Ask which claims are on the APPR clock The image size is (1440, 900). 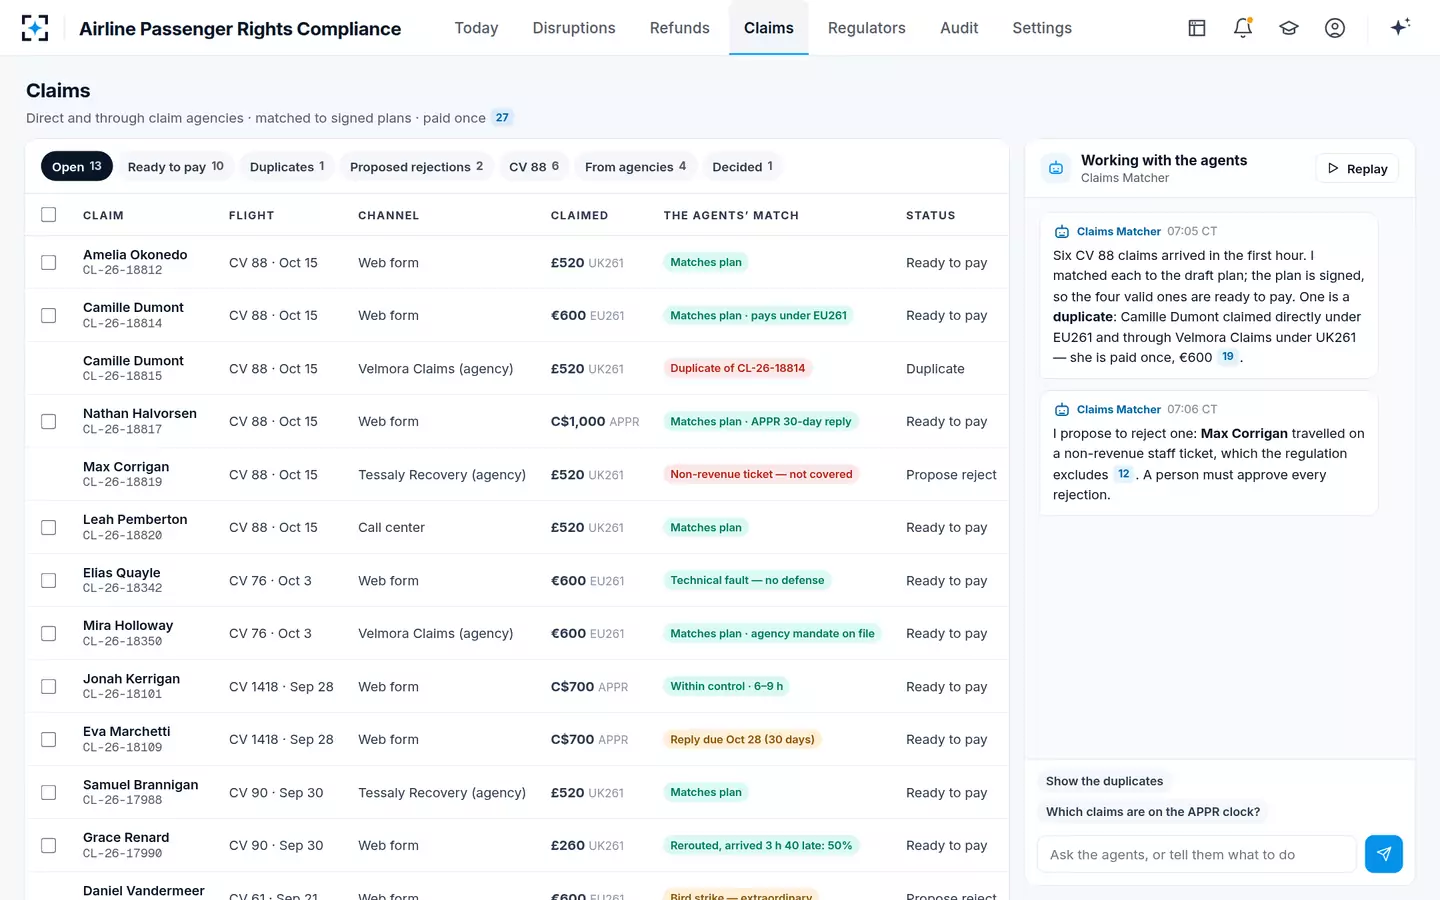point(1153,812)
